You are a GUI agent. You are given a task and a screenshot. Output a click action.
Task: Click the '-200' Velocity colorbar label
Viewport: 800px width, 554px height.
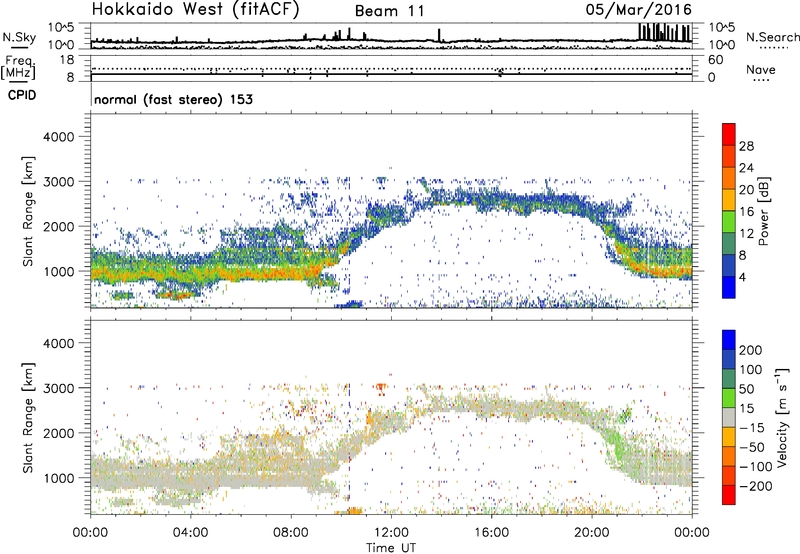click(x=756, y=486)
